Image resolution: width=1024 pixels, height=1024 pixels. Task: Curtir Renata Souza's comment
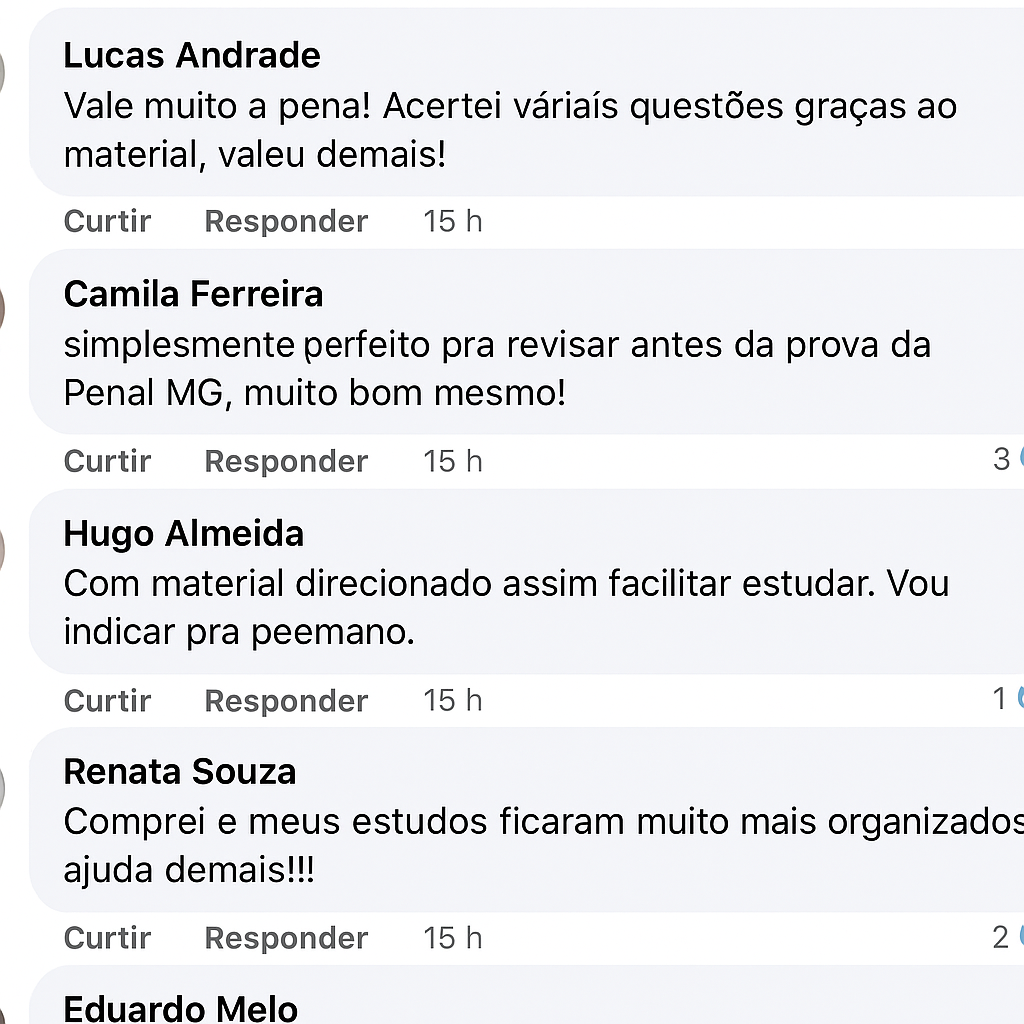point(107,938)
